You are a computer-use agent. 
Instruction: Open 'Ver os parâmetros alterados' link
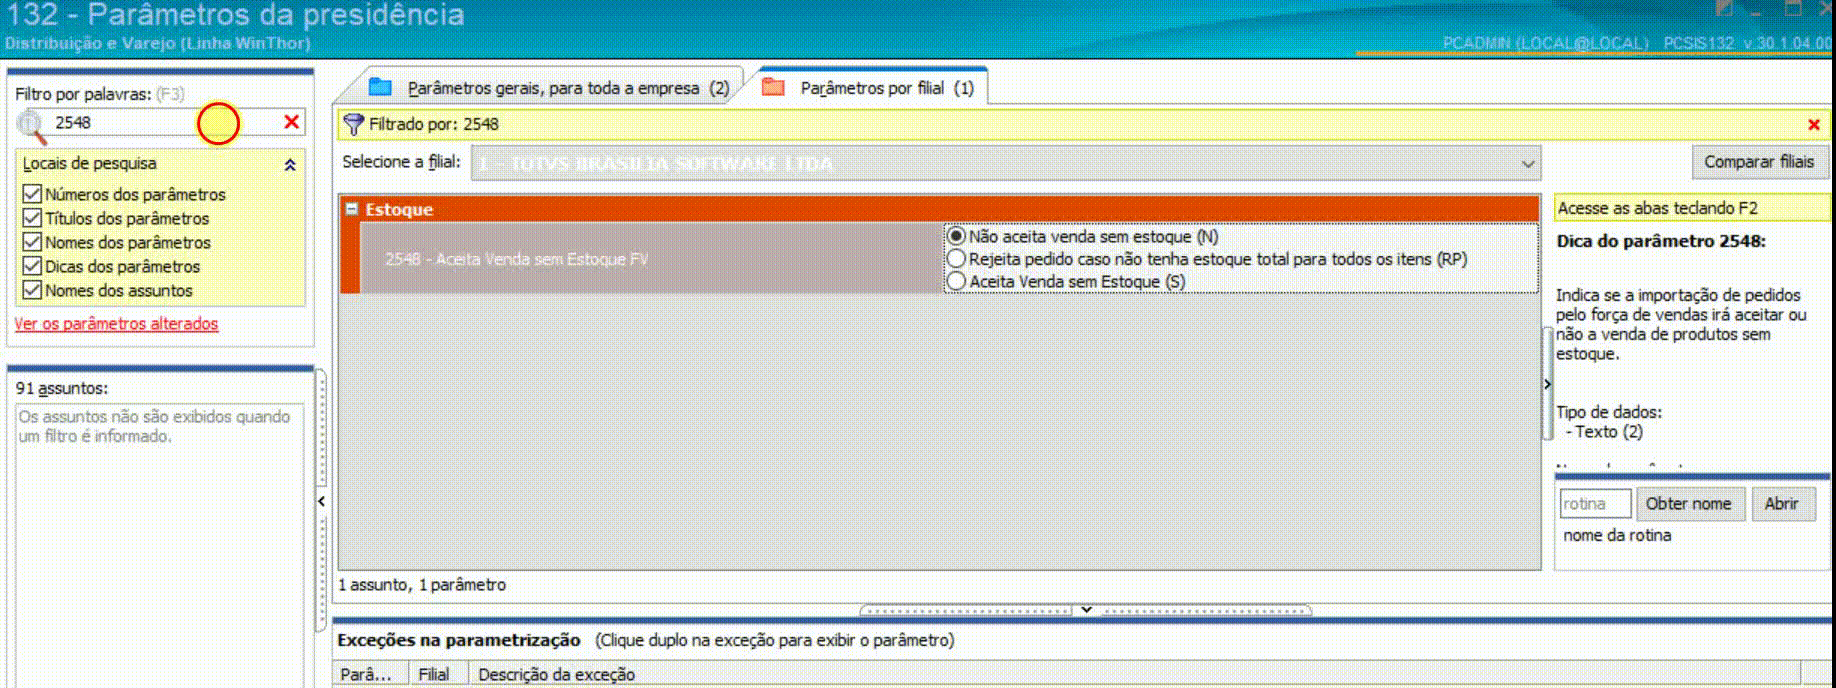tap(116, 324)
